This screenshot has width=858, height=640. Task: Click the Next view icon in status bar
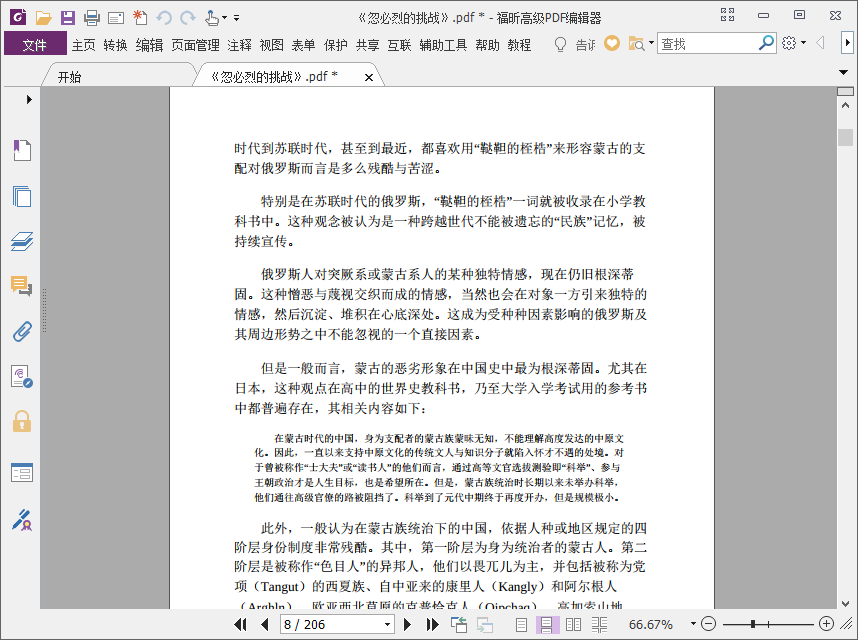[484, 624]
